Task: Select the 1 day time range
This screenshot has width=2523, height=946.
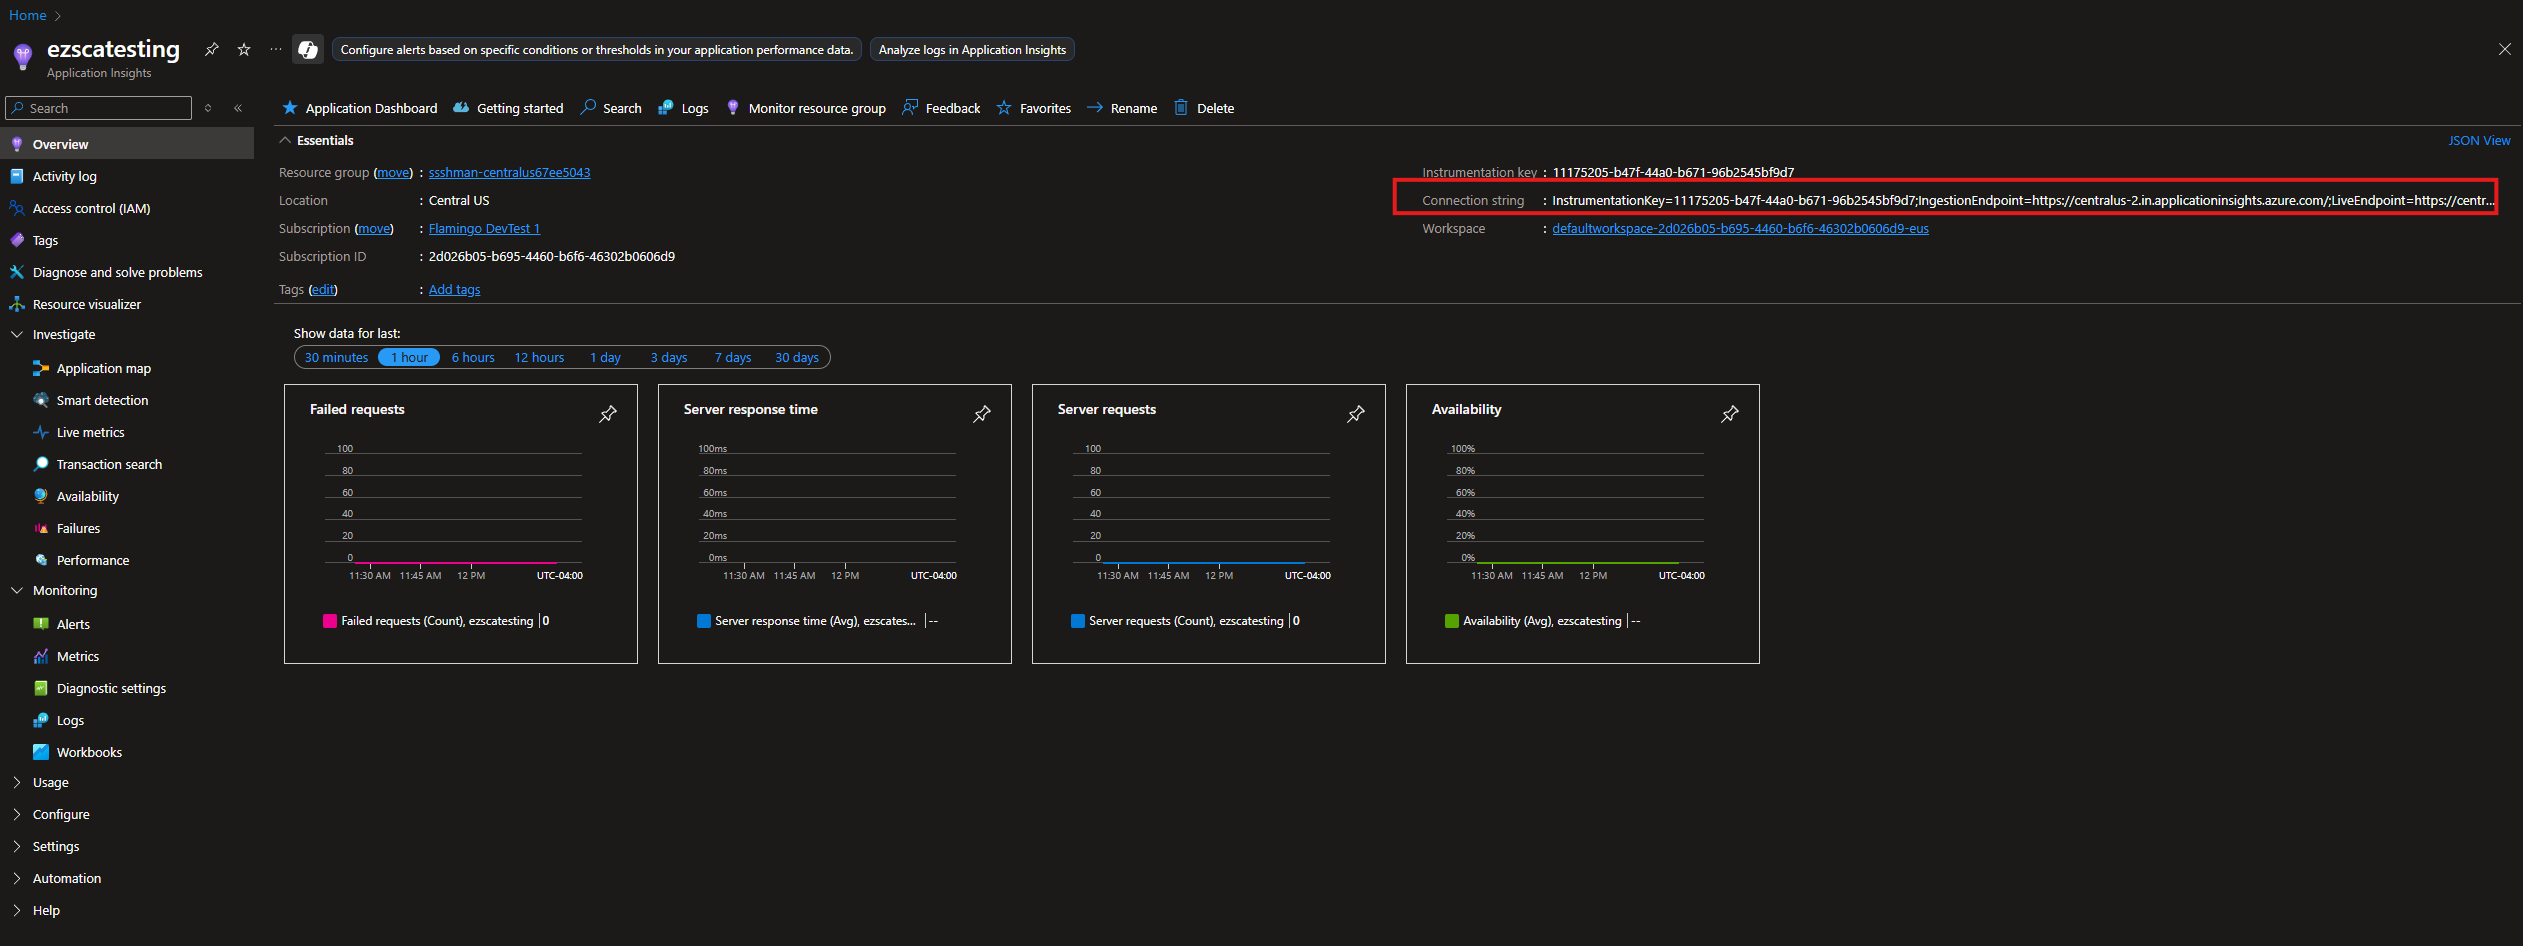Action: click(x=605, y=358)
